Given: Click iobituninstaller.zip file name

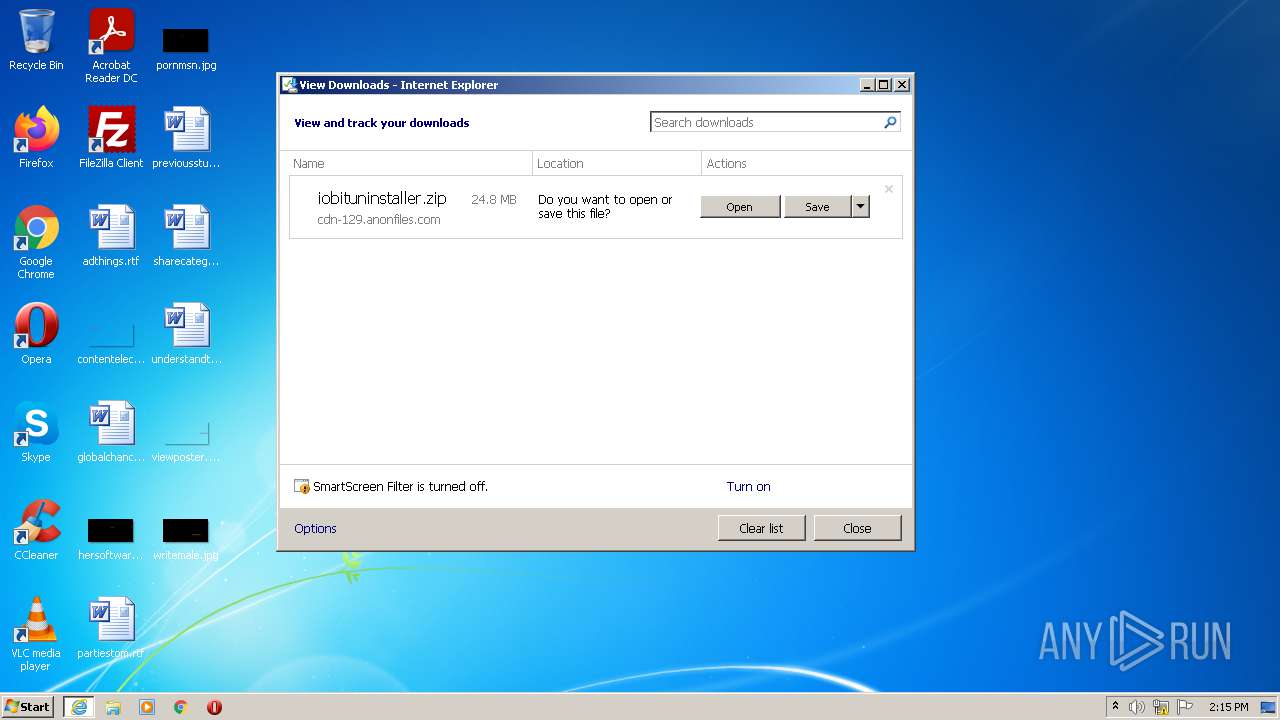Looking at the screenshot, I should 382,198.
